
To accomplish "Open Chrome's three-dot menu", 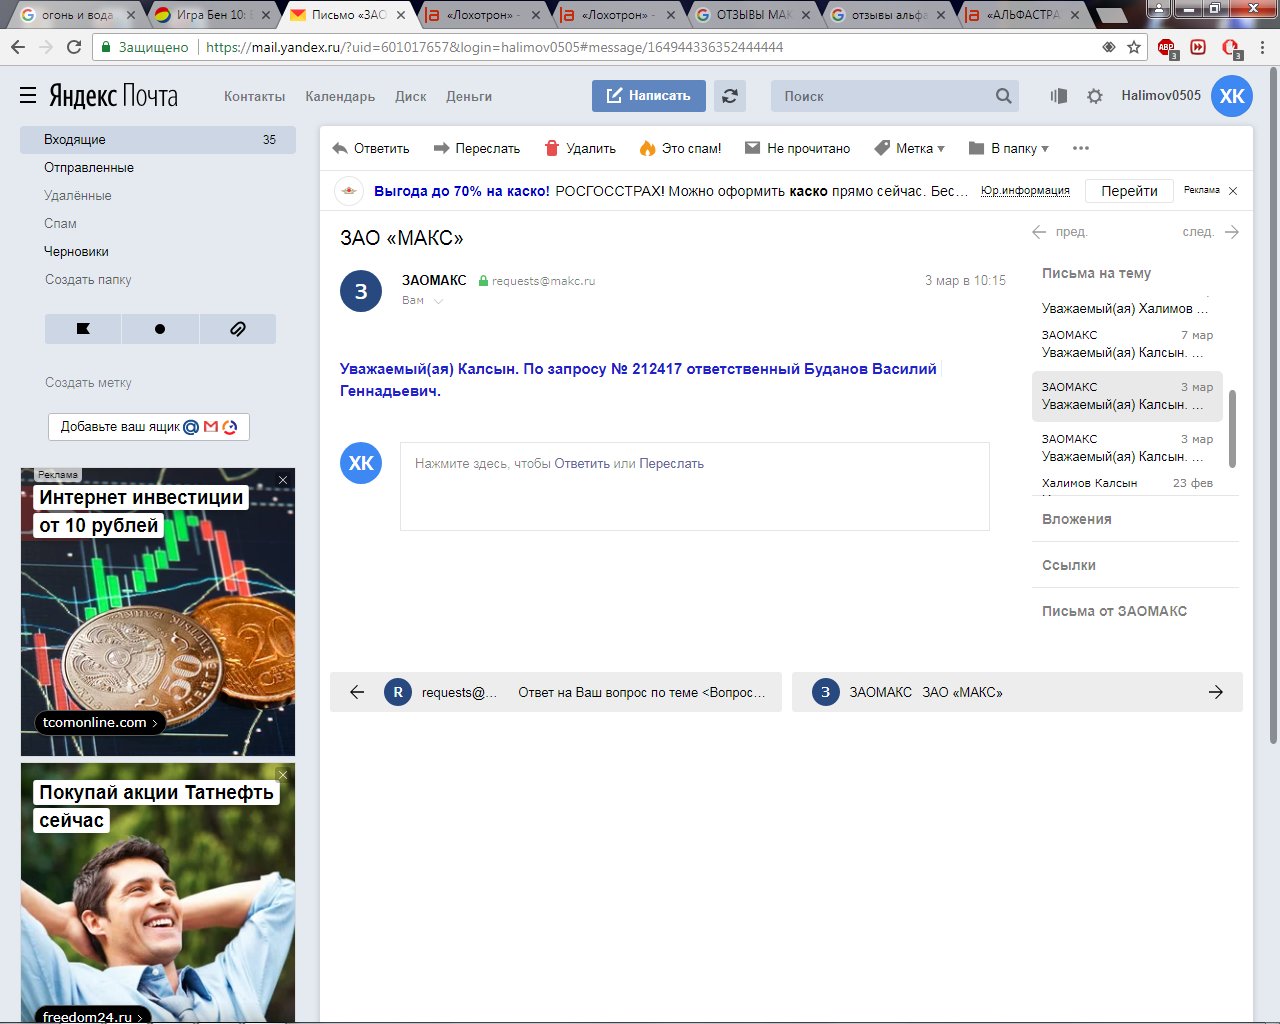I will [1263, 47].
